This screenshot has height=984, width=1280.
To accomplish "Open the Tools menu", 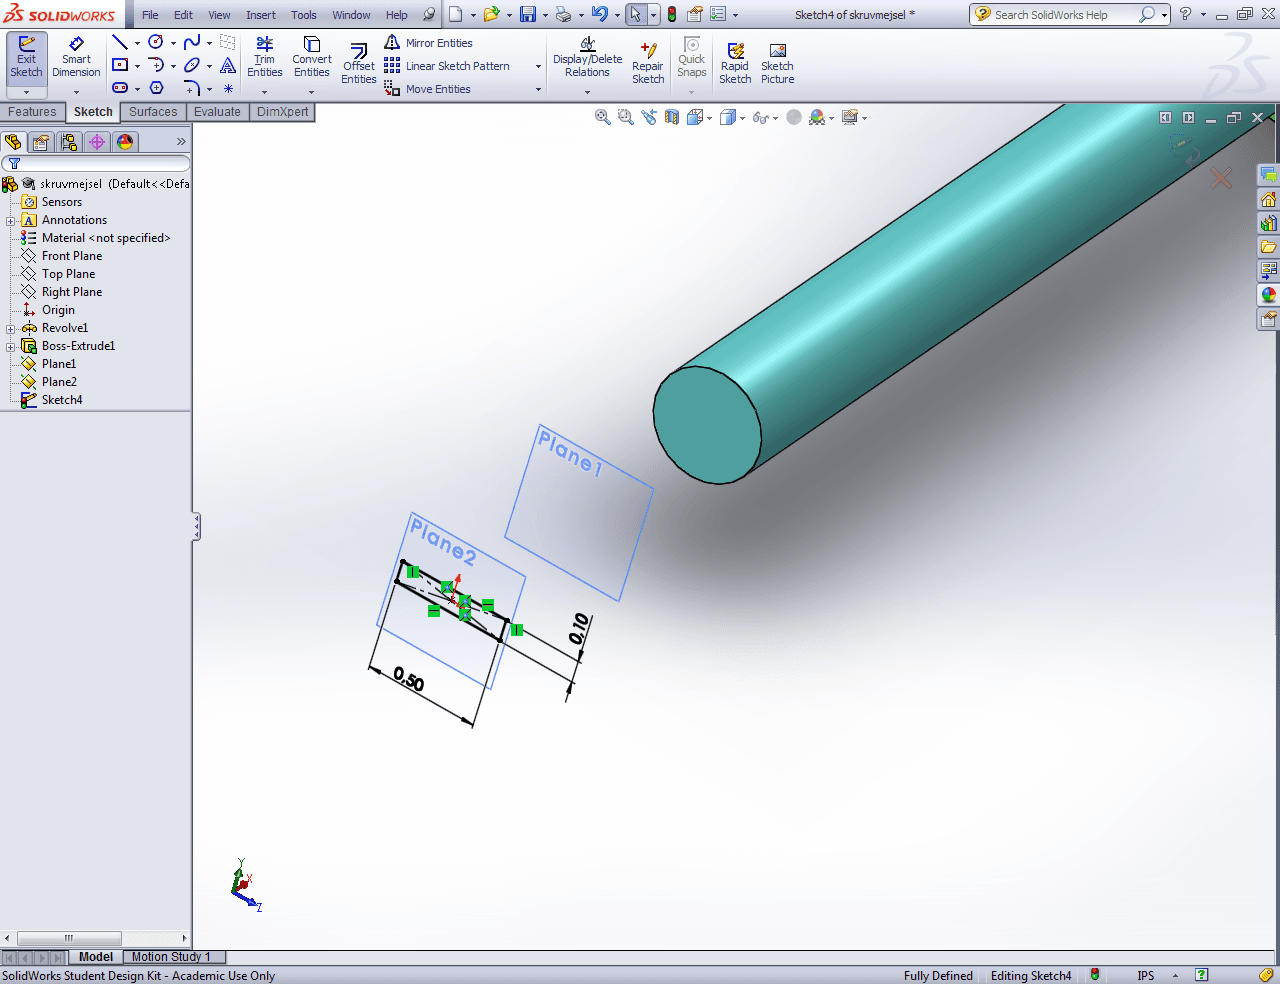I will click(x=304, y=15).
